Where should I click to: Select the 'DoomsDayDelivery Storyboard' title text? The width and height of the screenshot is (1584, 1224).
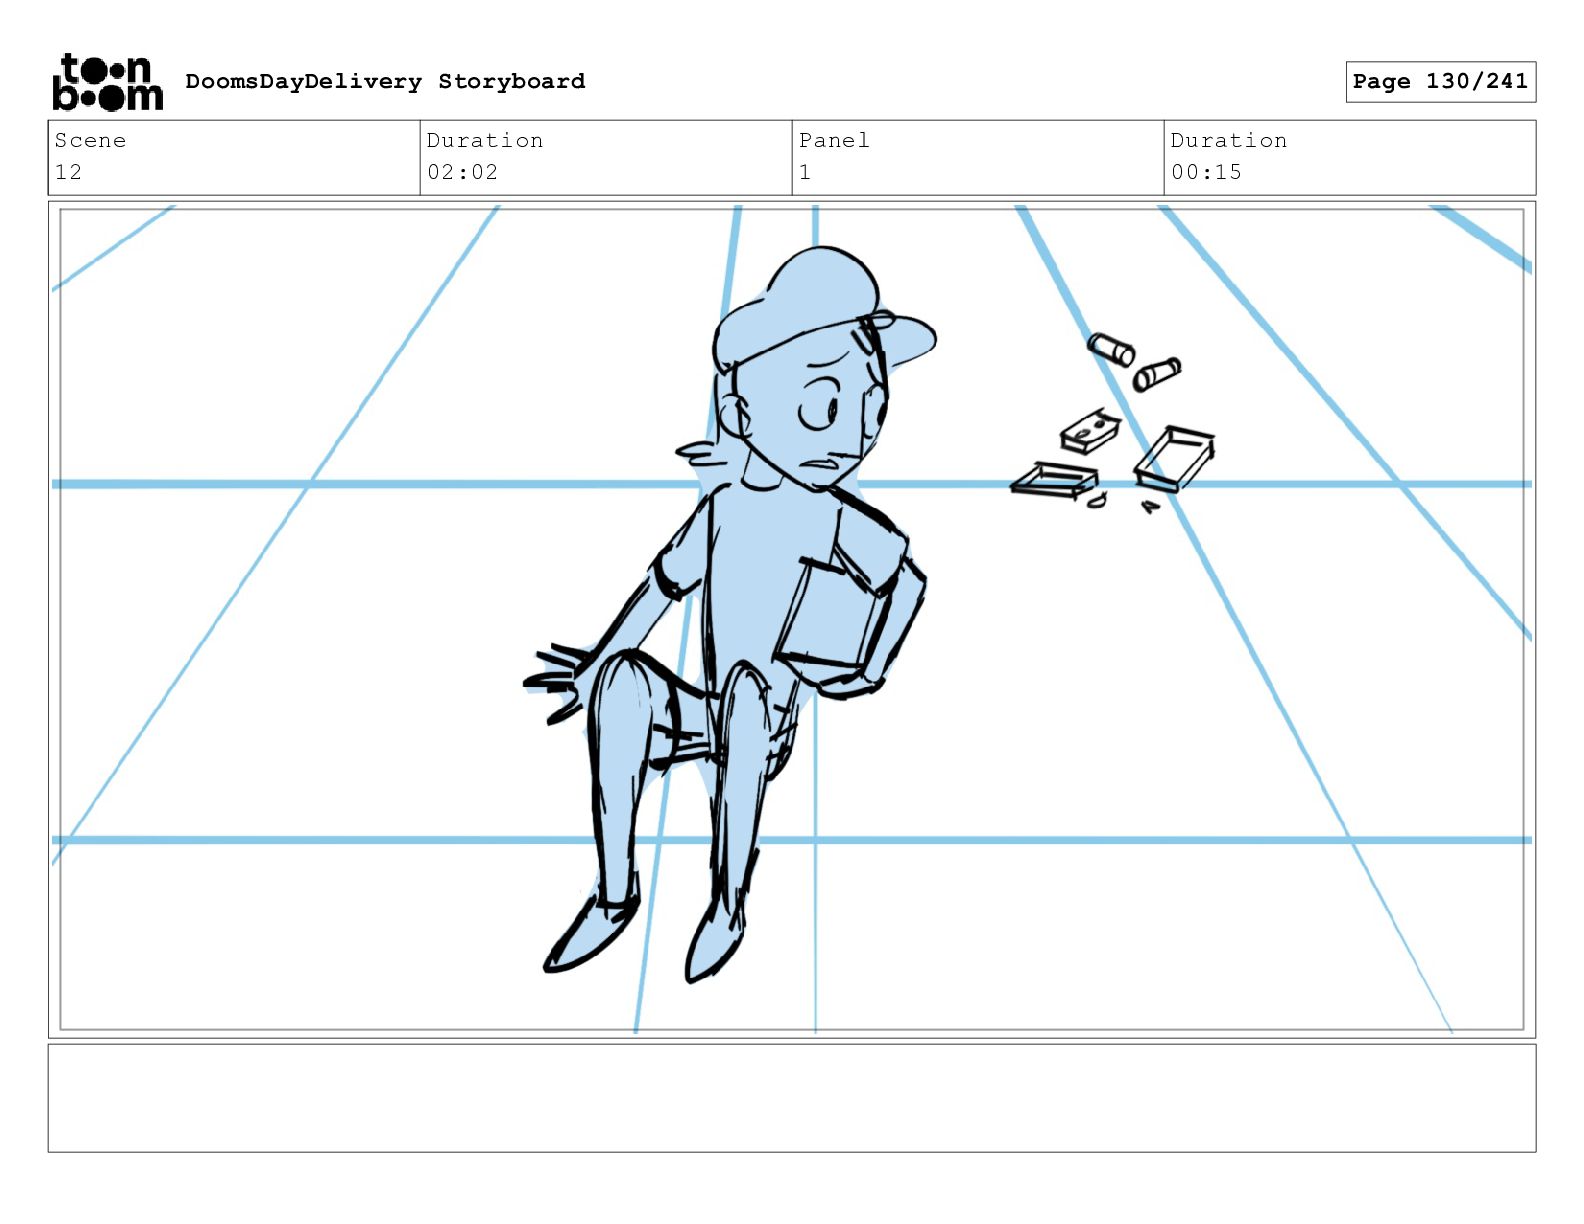pyautogui.click(x=385, y=81)
